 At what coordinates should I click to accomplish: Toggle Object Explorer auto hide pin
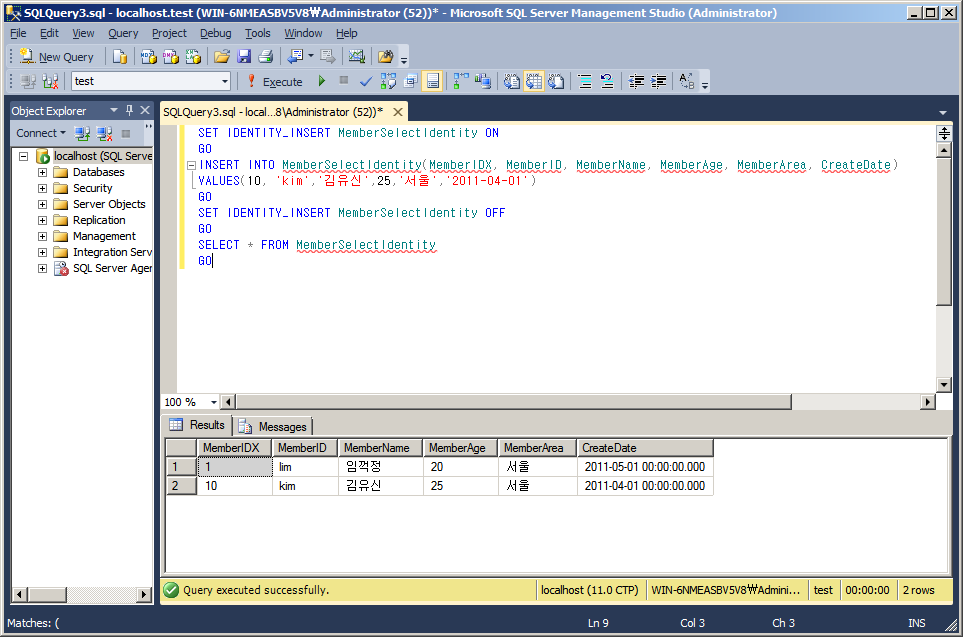pyautogui.click(x=130, y=110)
